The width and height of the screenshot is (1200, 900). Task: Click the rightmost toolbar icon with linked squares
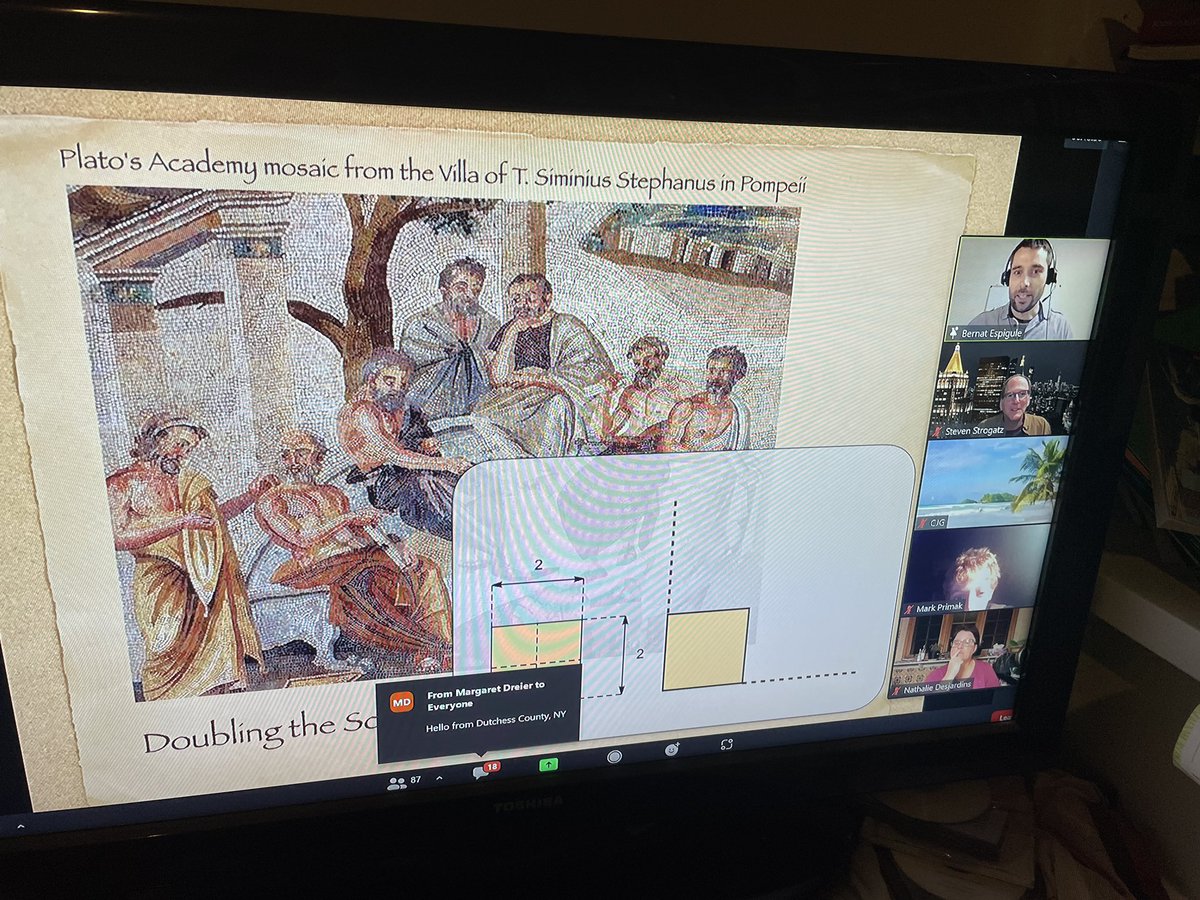727,745
